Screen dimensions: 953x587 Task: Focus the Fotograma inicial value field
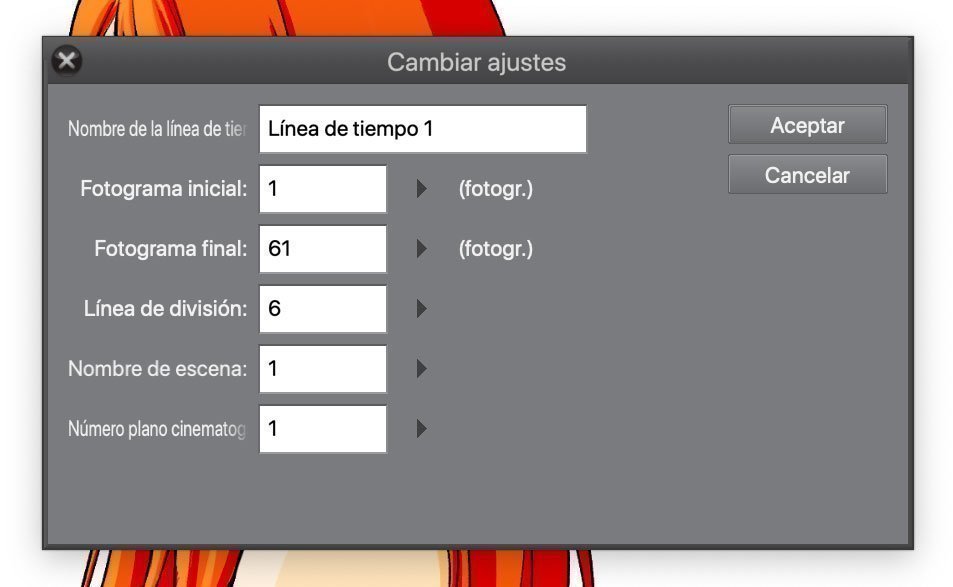point(323,189)
